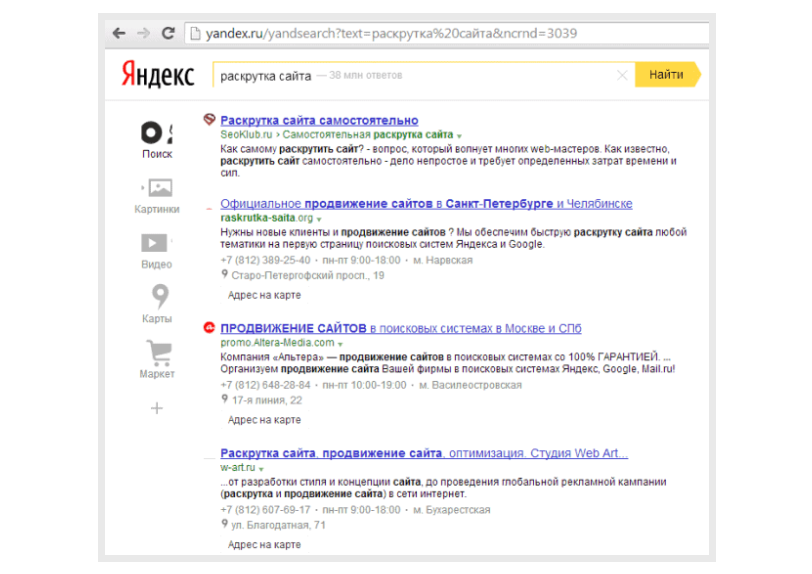Open Официальное продвижение сайтов в Санкт-Петербурге link
The height and width of the screenshot is (574, 812).
(426, 204)
